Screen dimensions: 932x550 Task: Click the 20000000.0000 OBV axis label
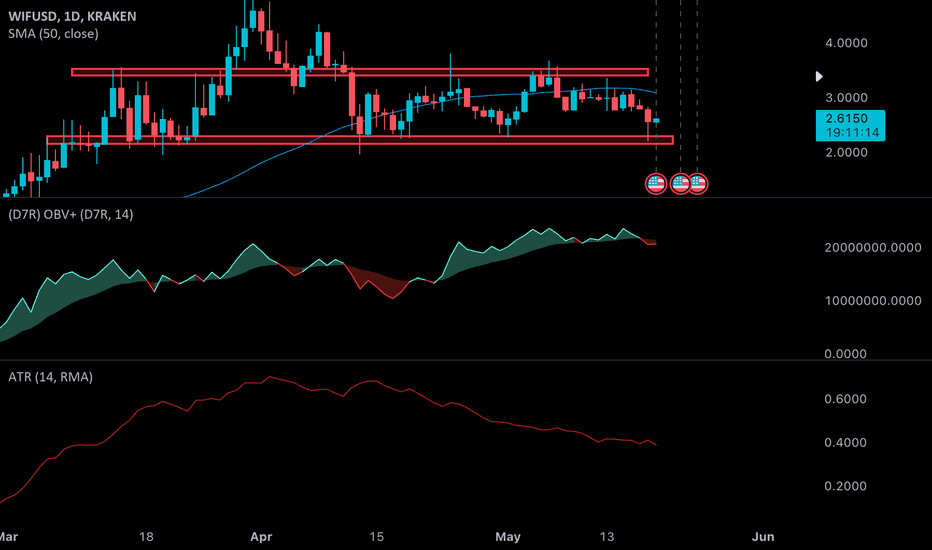pyautogui.click(x=873, y=247)
